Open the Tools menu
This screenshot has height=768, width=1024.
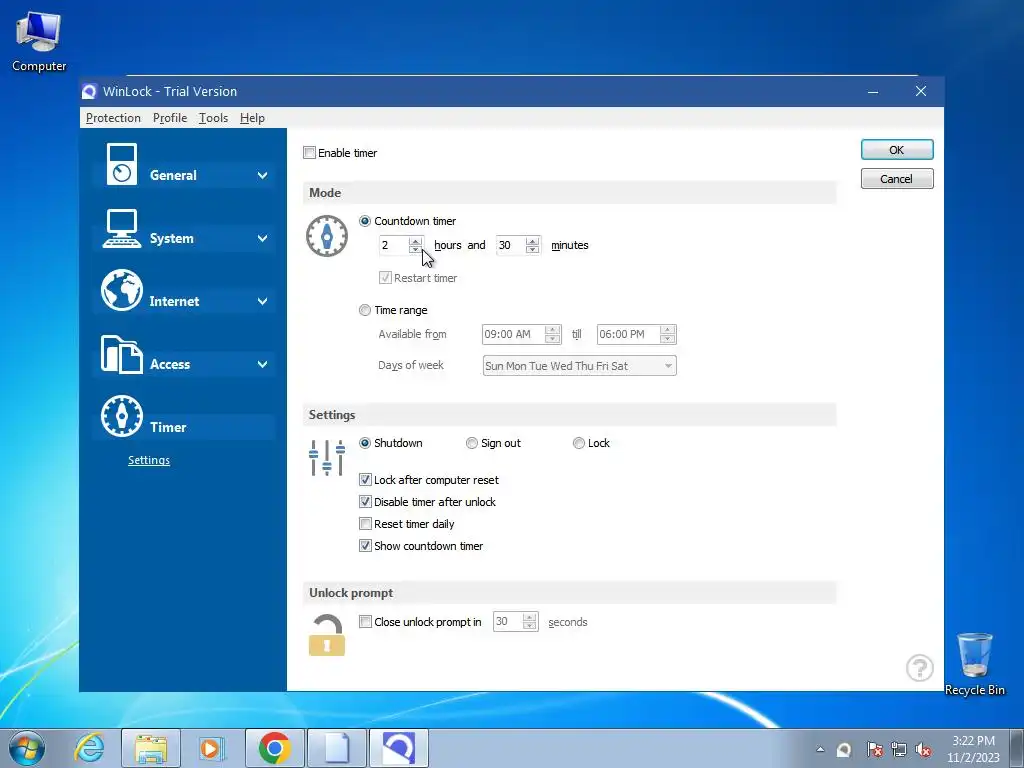click(214, 118)
